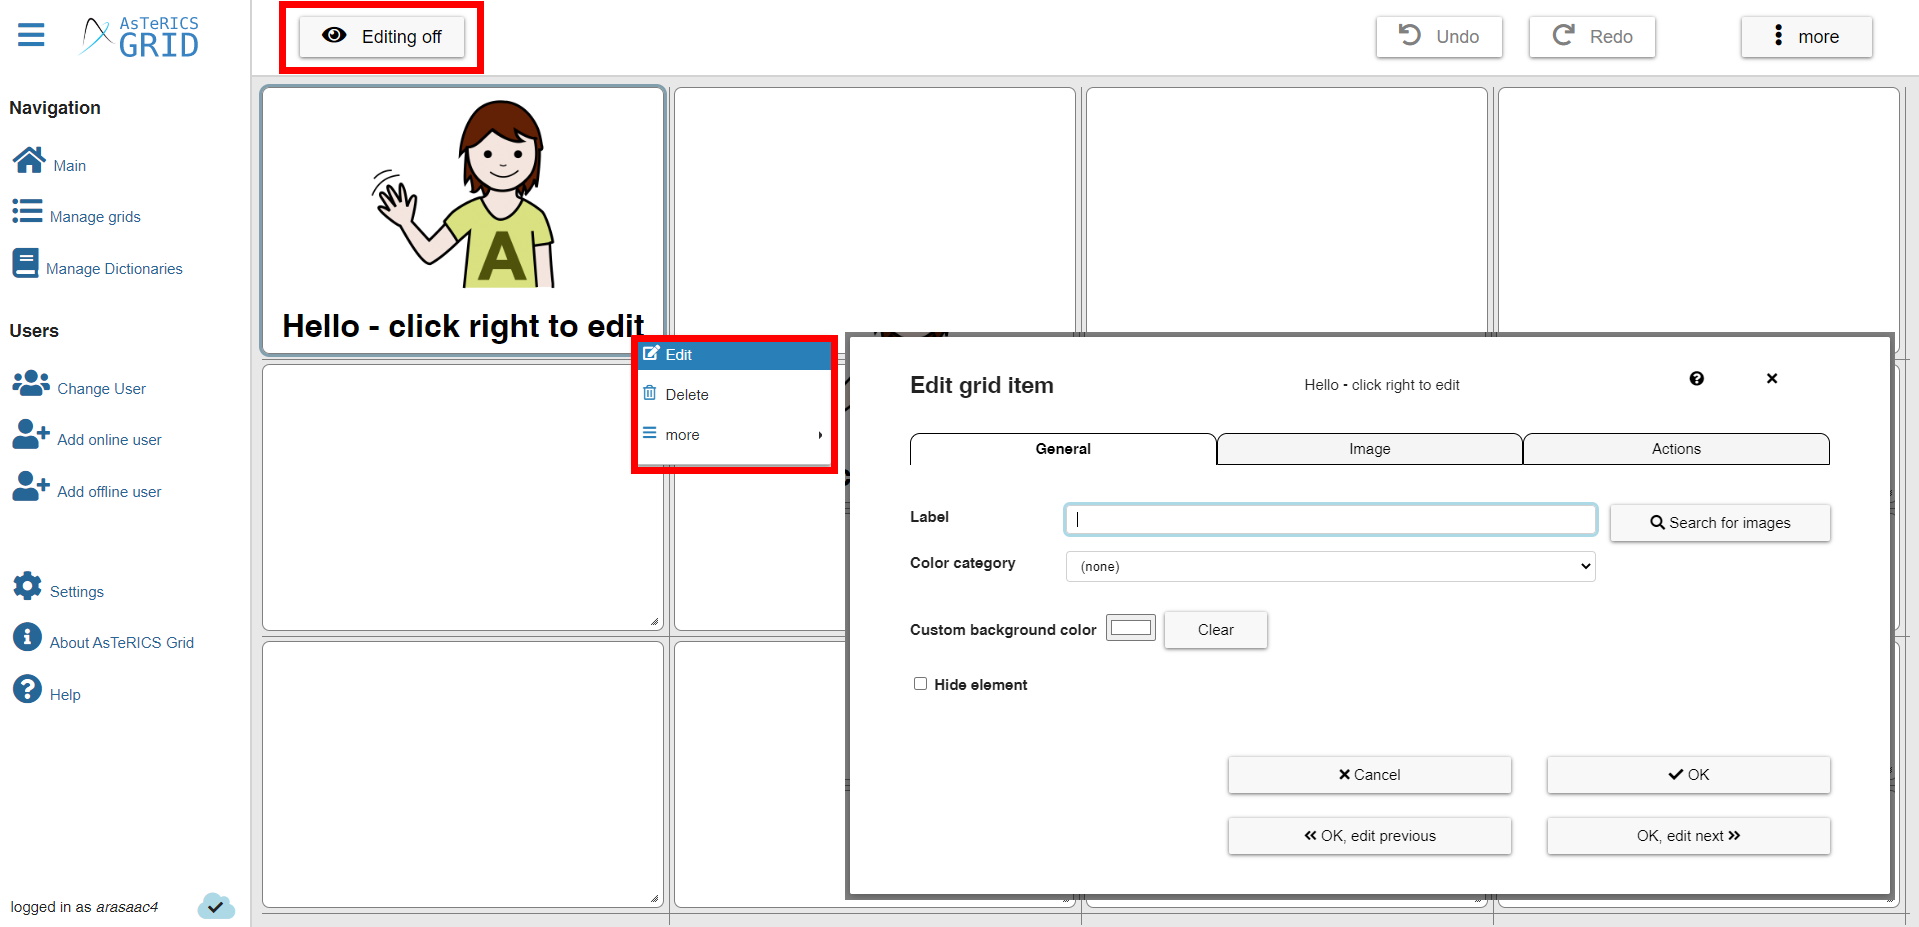Open the Color category dropdown
Screen dimensions: 1919x927
(1328, 566)
